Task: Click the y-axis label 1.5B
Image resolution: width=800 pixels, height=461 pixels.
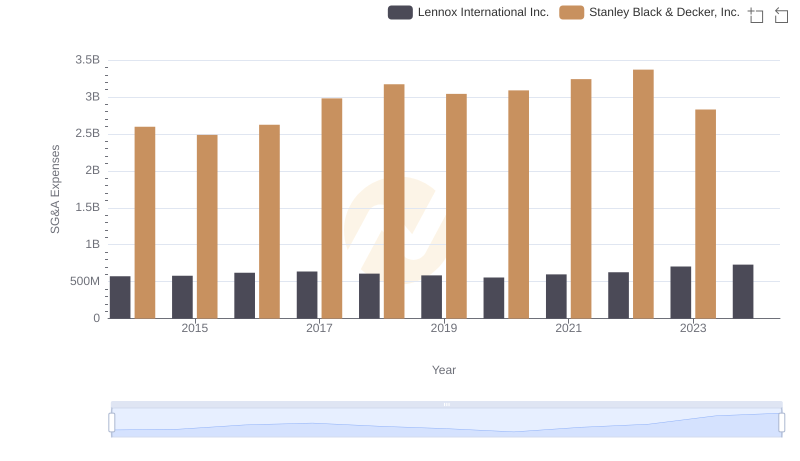Action: click(87, 208)
